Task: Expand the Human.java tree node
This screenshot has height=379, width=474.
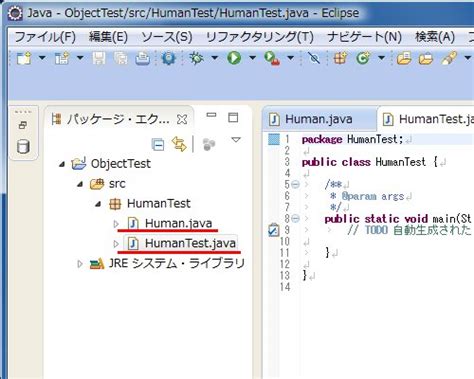Action: [116, 224]
